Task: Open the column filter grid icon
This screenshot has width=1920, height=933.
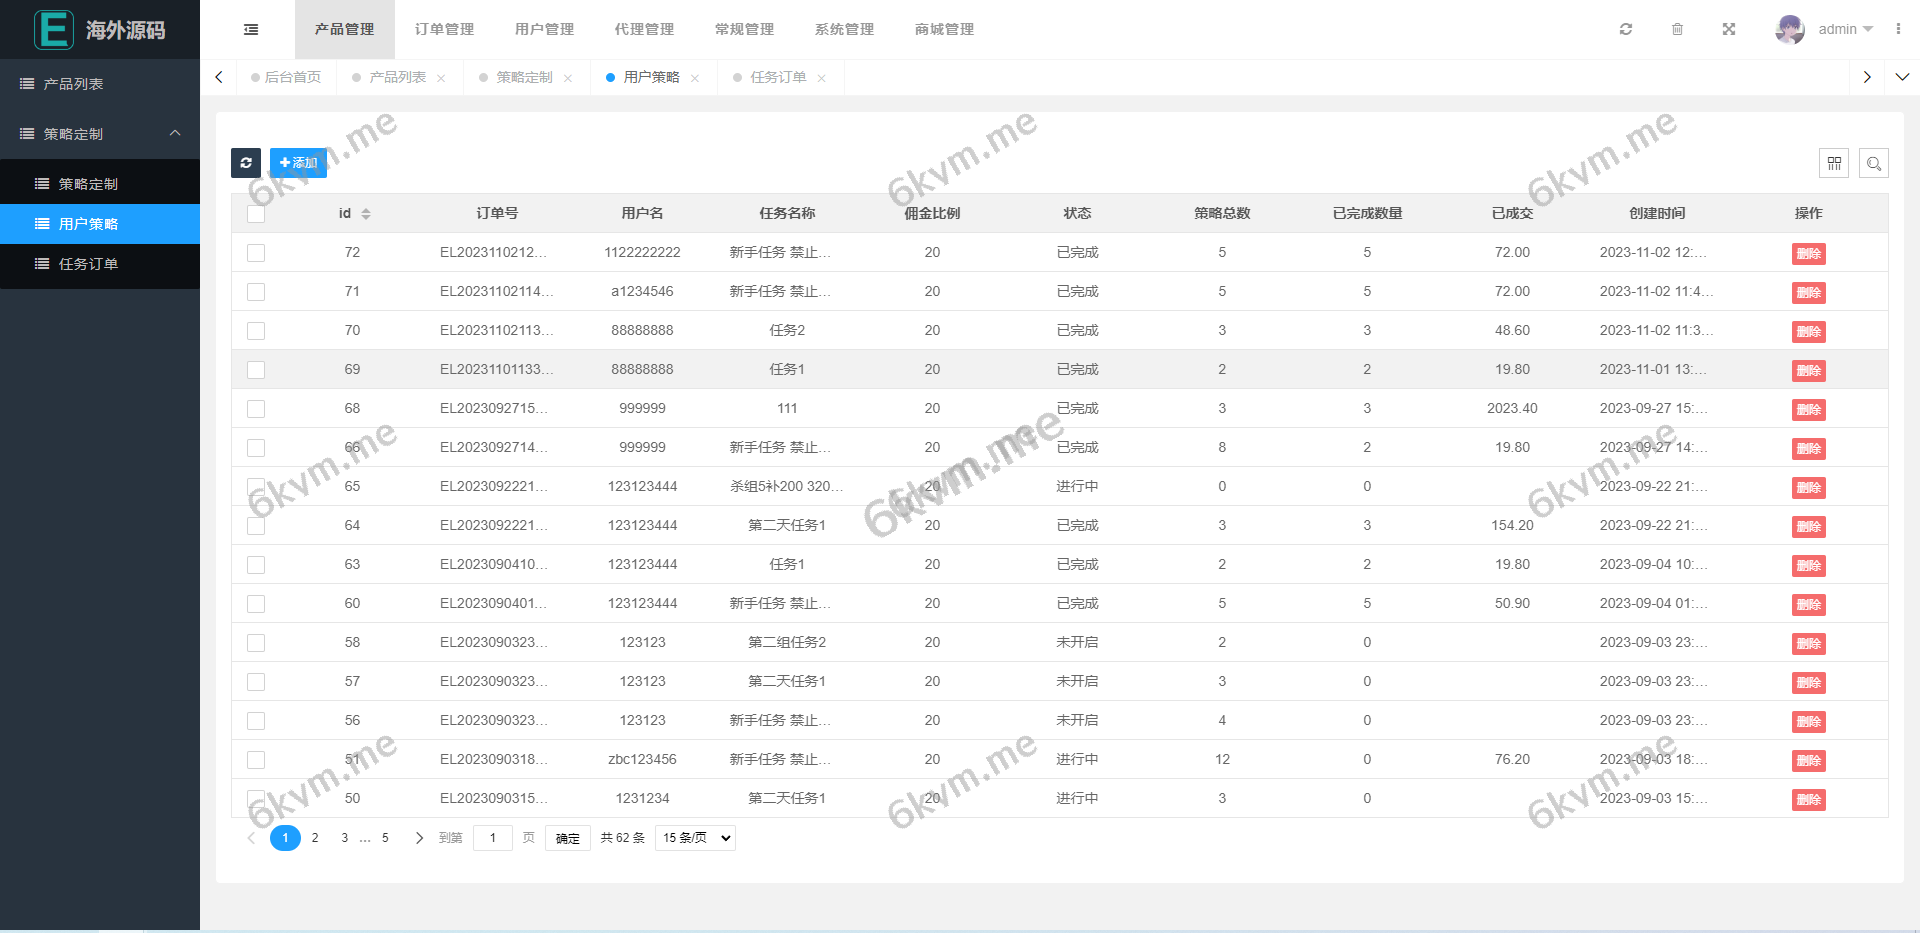Action: click(1834, 163)
